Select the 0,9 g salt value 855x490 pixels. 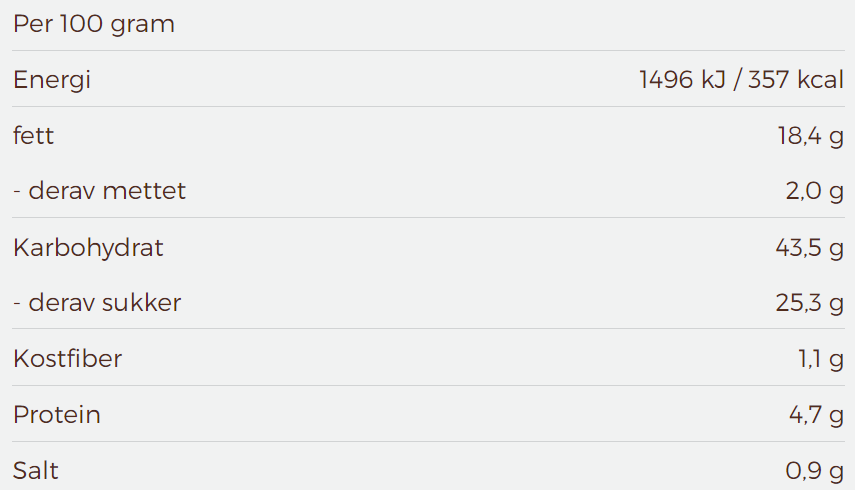[815, 472]
